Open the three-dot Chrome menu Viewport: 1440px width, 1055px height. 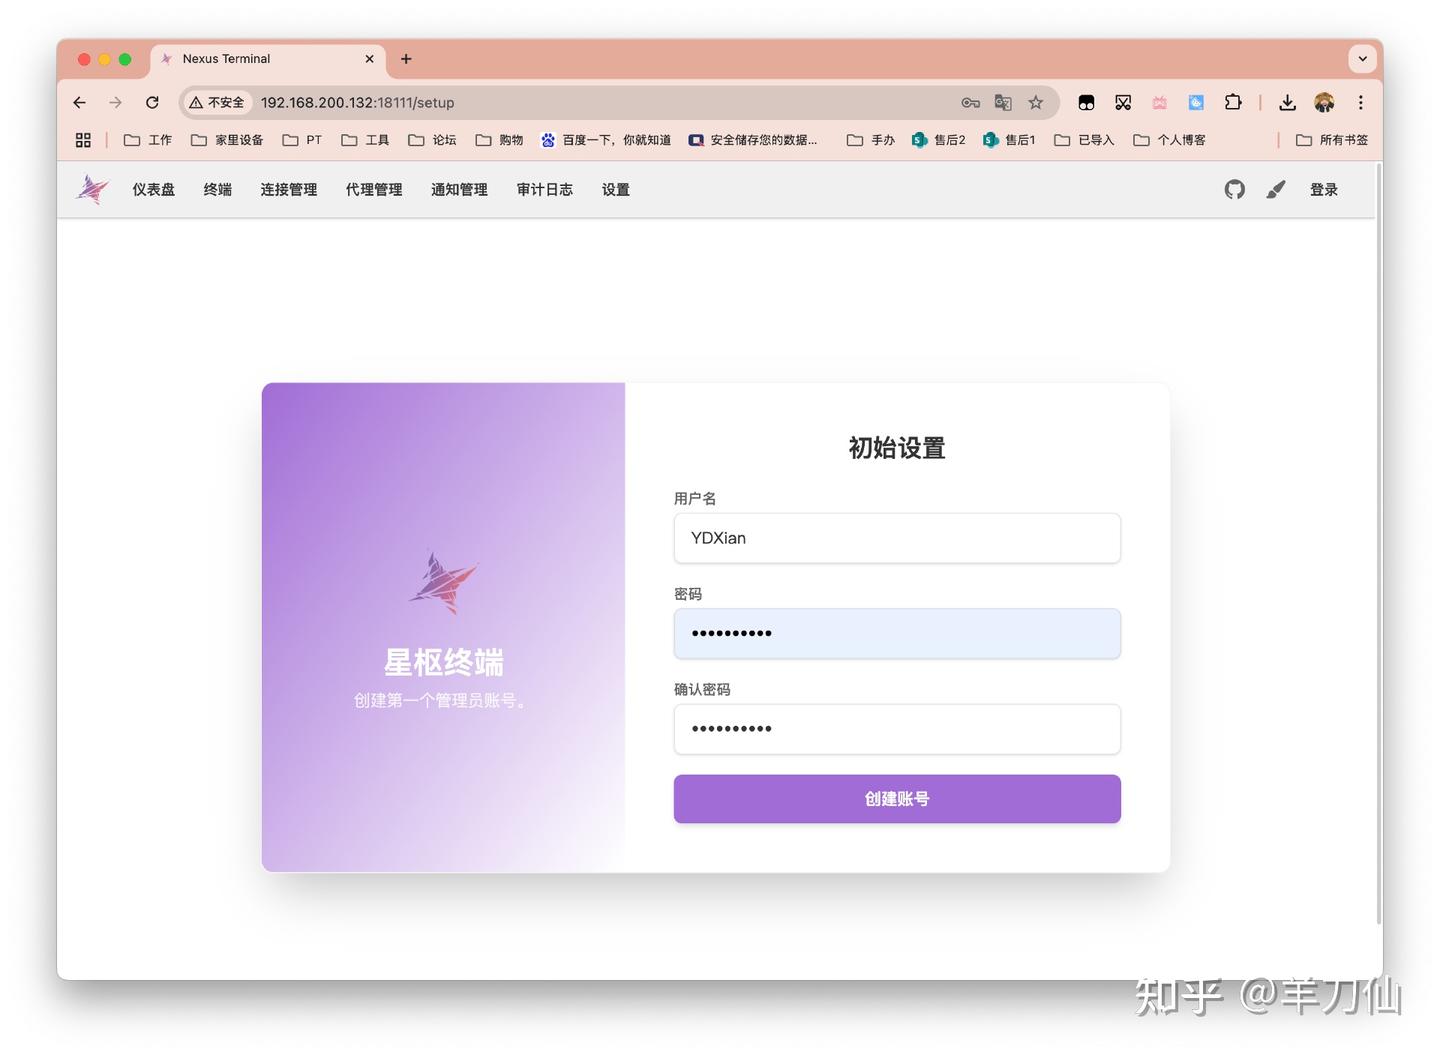[1360, 102]
